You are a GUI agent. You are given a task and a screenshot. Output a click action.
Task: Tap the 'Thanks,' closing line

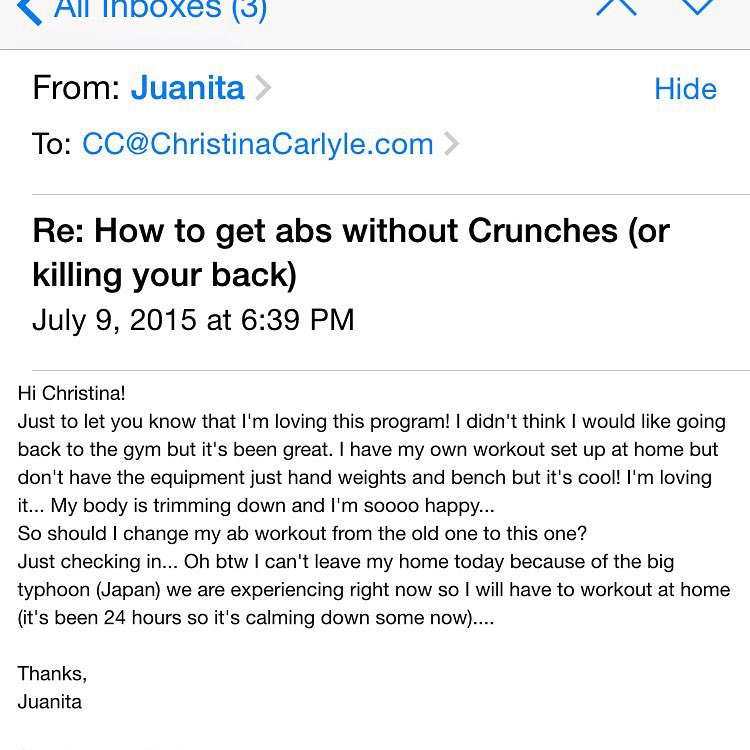coord(52,674)
